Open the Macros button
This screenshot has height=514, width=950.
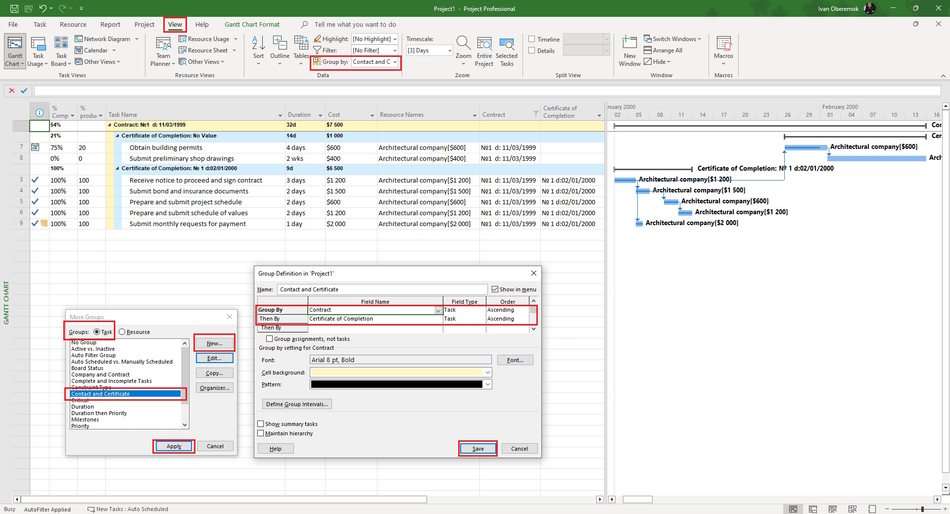click(x=723, y=50)
